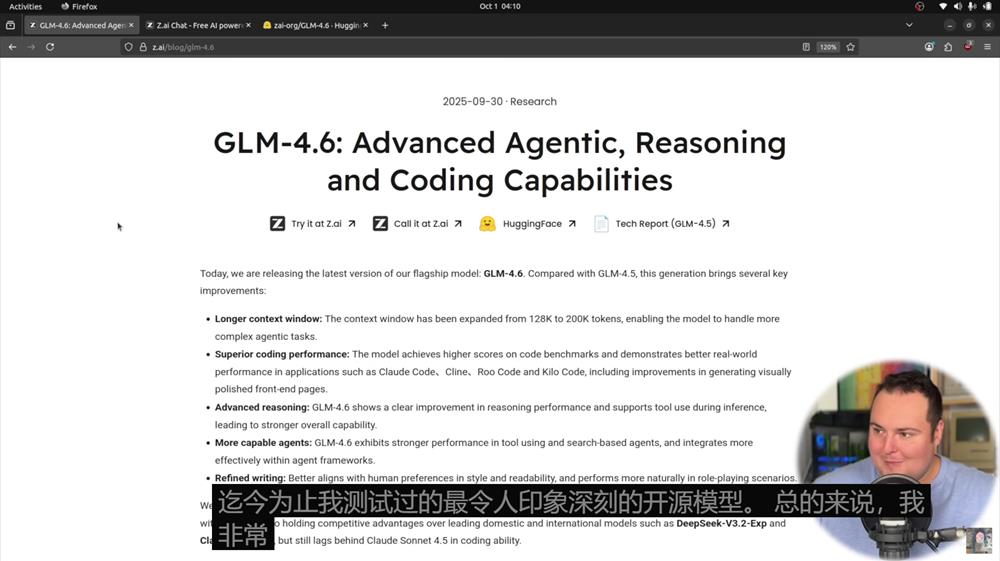Expand the list all tabs dropdown

[x=909, y=25]
